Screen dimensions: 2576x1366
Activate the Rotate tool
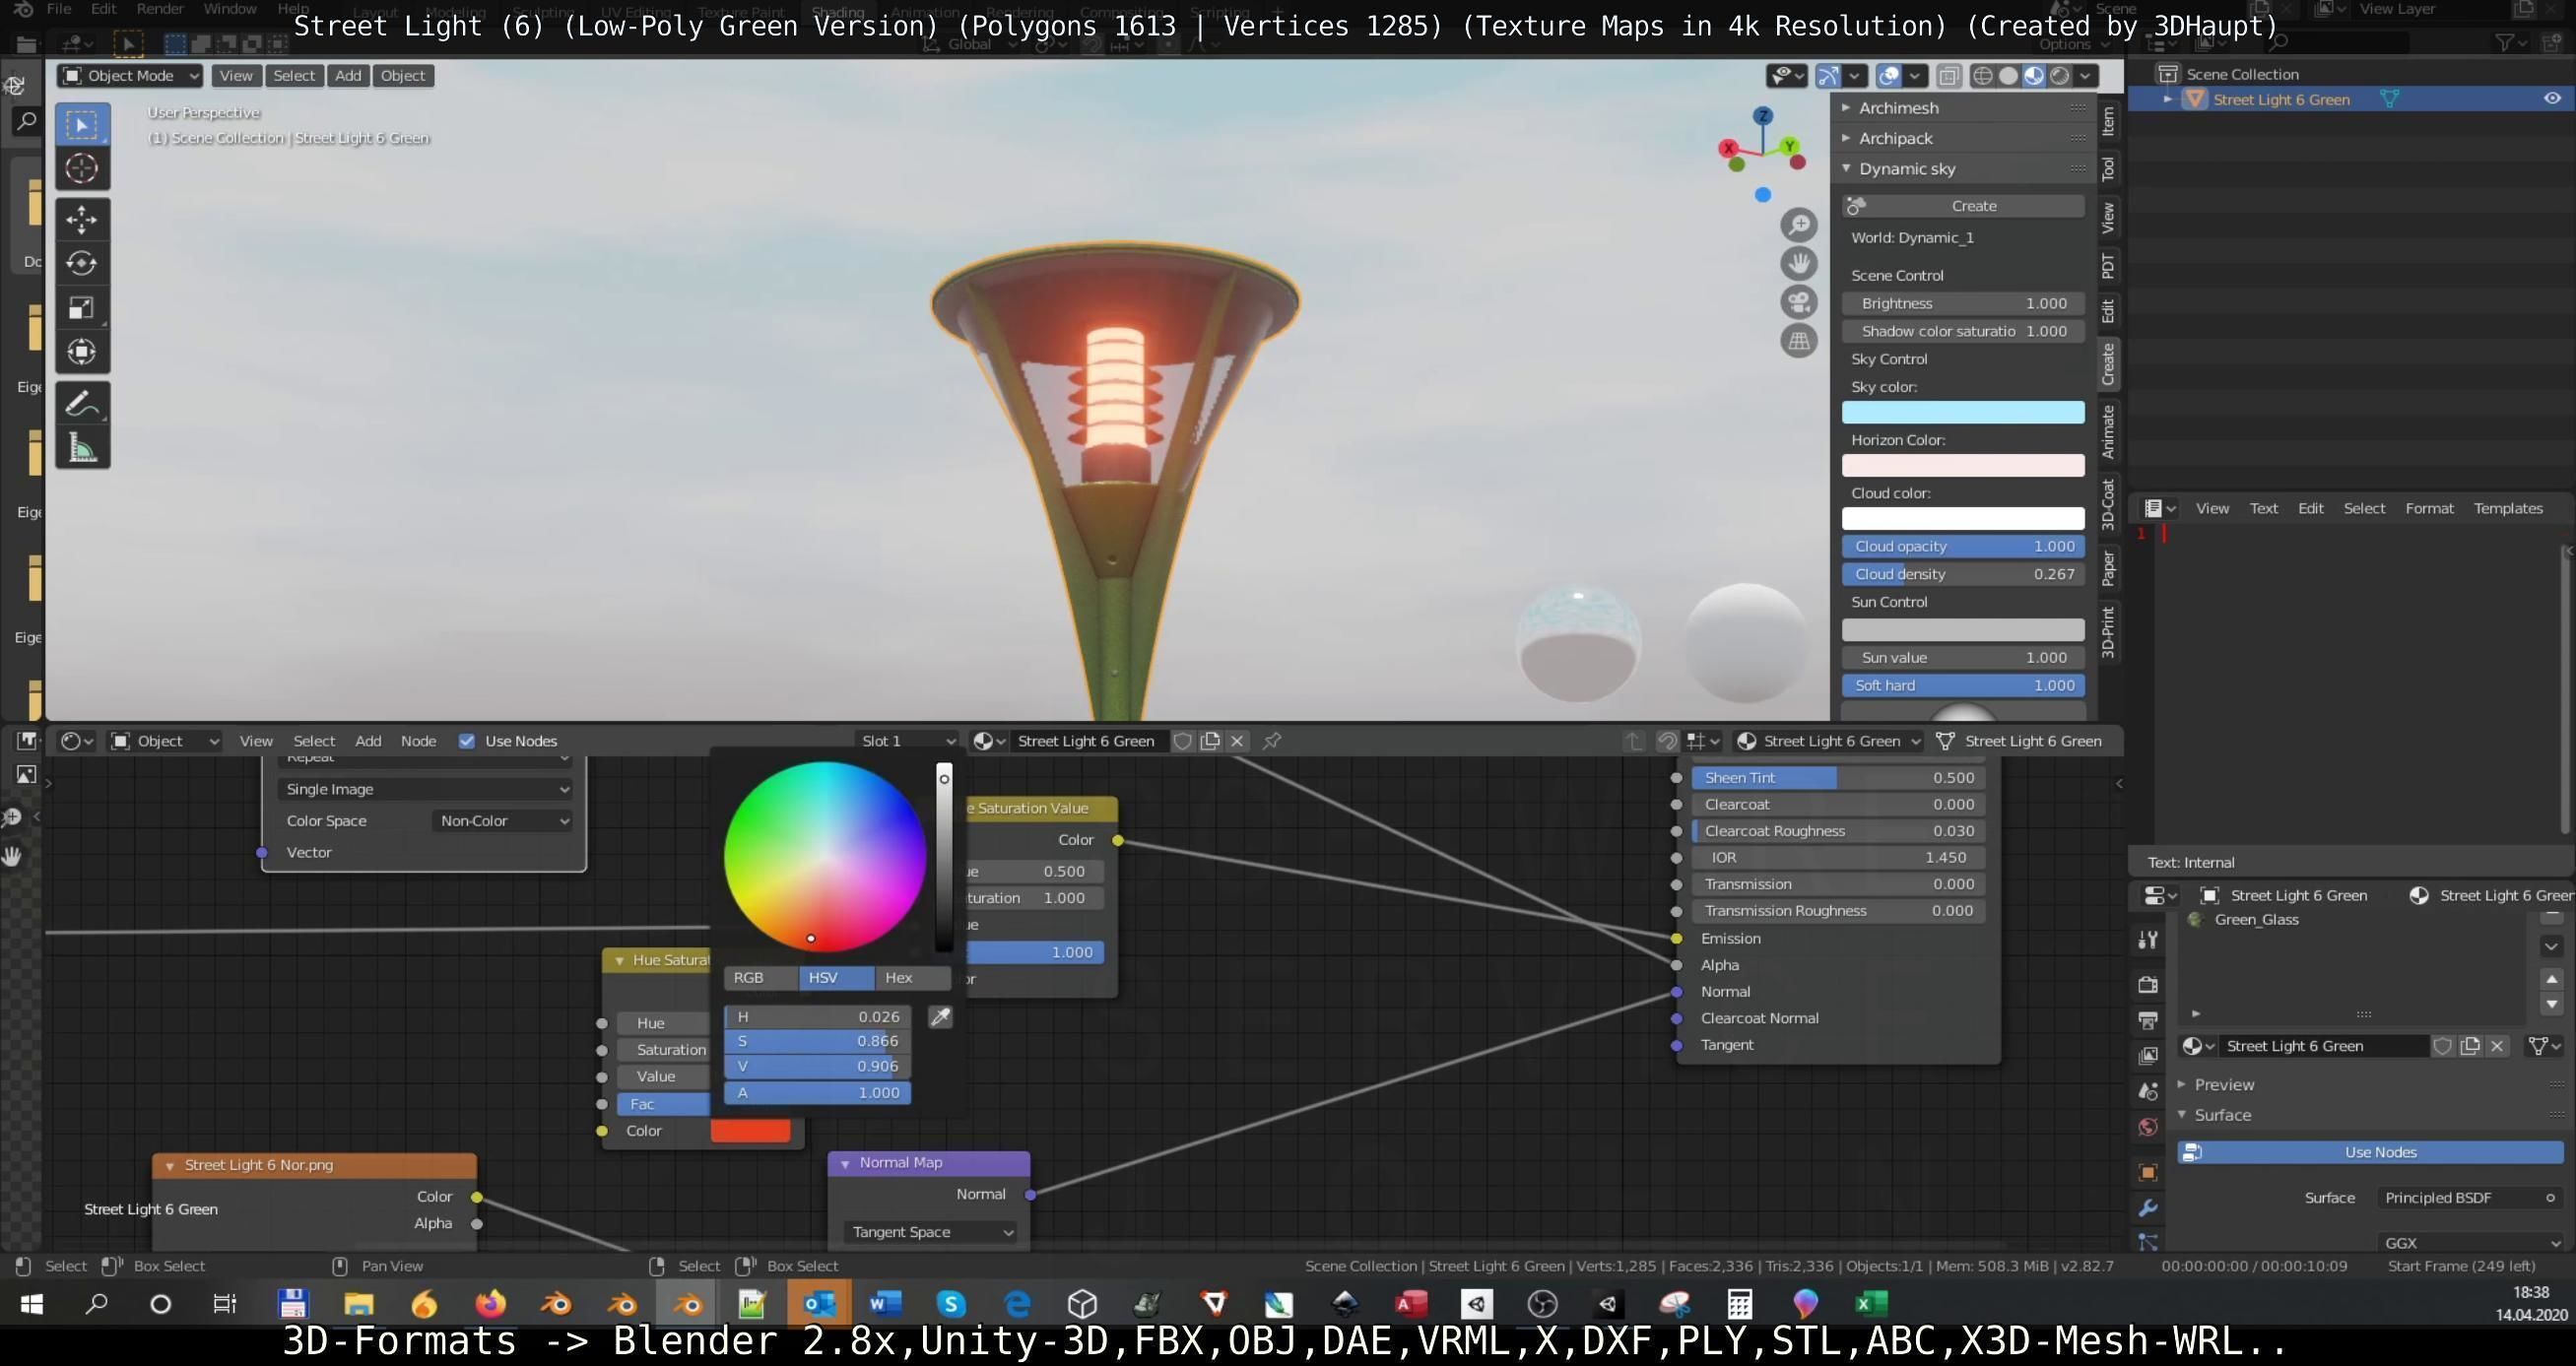click(x=82, y=263)
